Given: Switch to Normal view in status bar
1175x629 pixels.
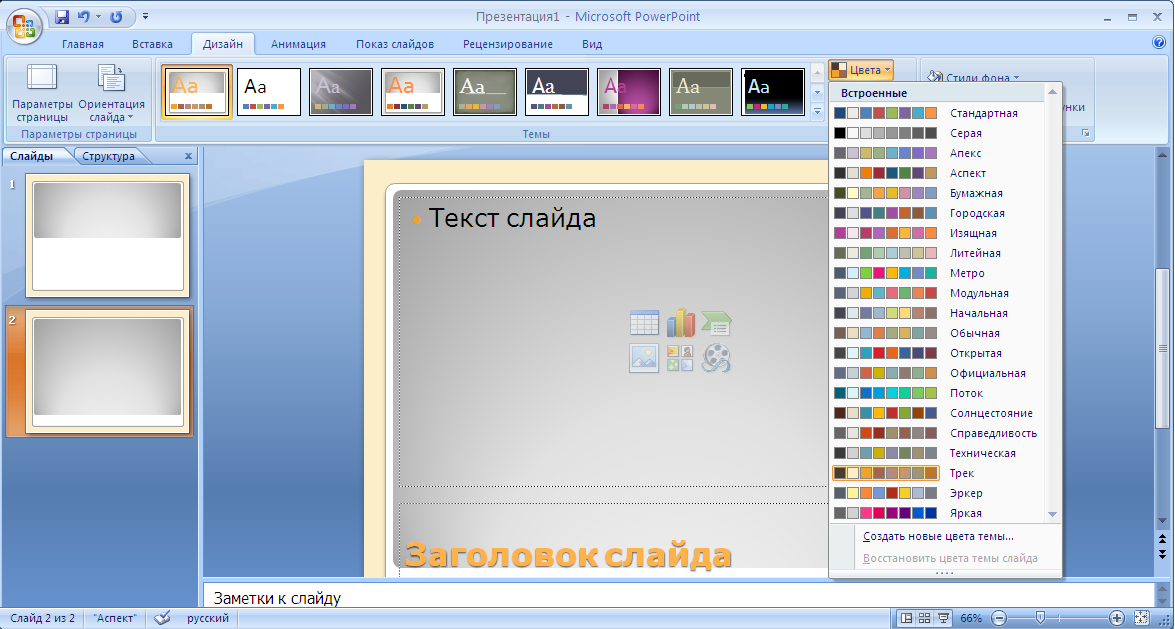Looking at the screenshot, I should pos(906,619).
